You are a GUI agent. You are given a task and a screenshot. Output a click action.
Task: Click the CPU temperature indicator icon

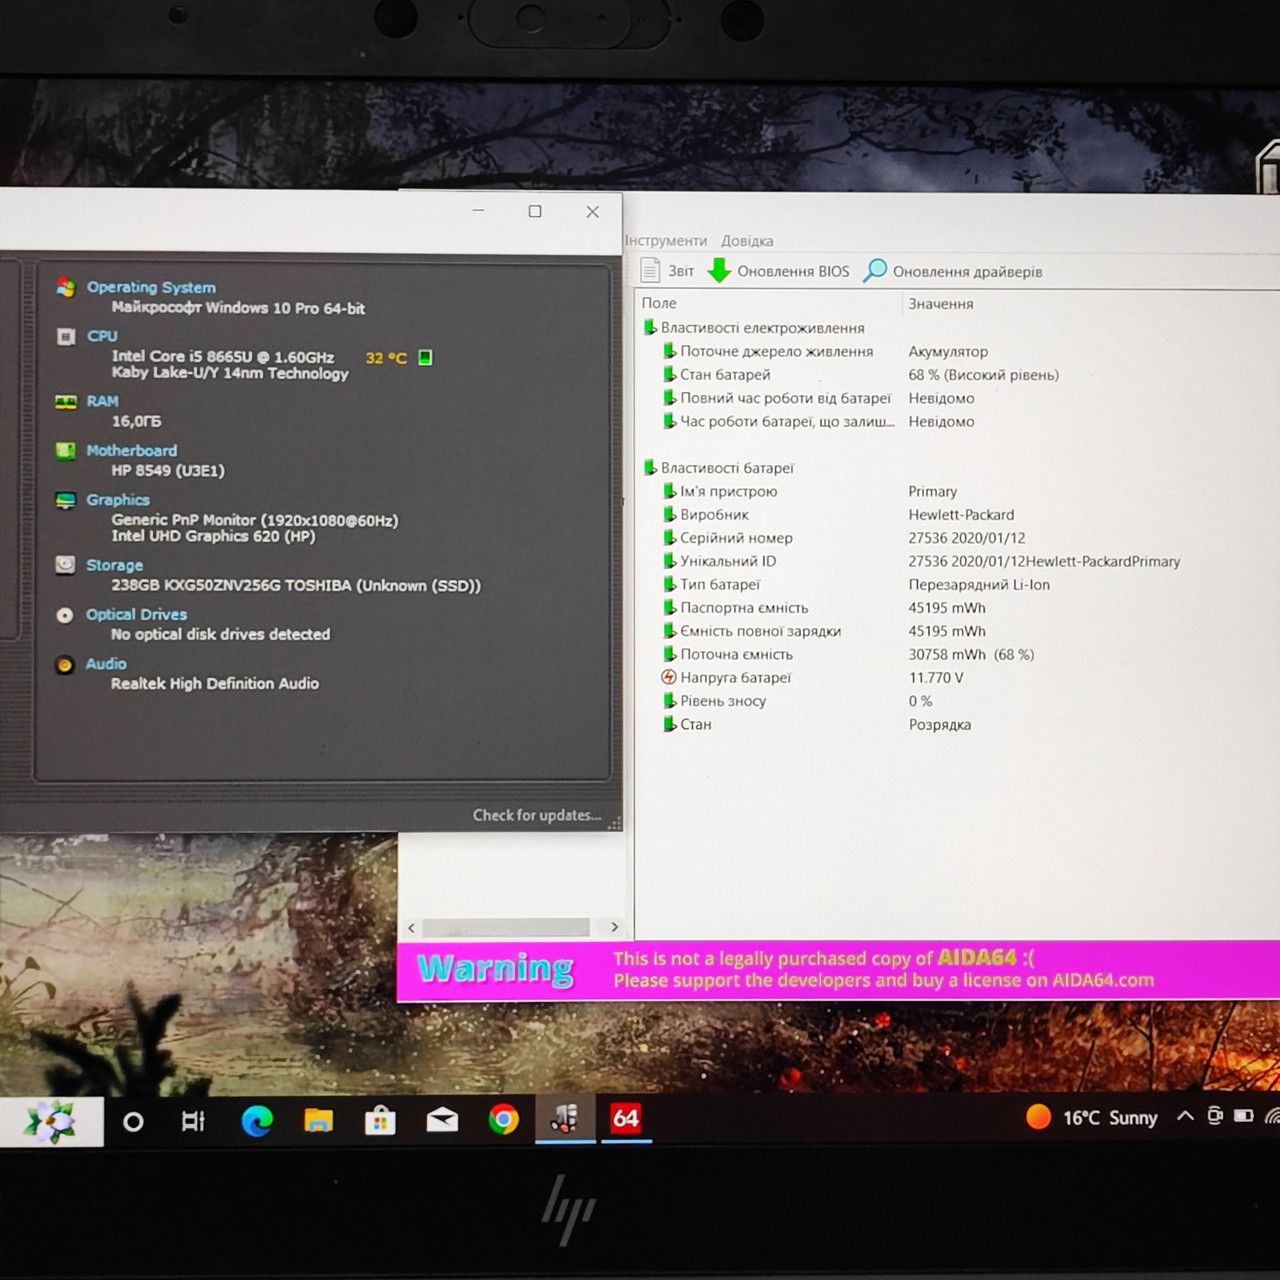coord(425,357)
